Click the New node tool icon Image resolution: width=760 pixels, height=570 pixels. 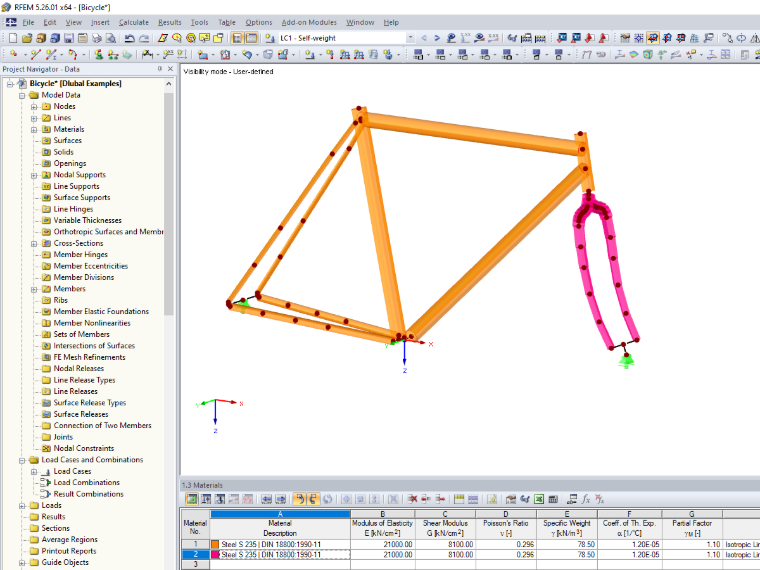(x=14, y=54)
